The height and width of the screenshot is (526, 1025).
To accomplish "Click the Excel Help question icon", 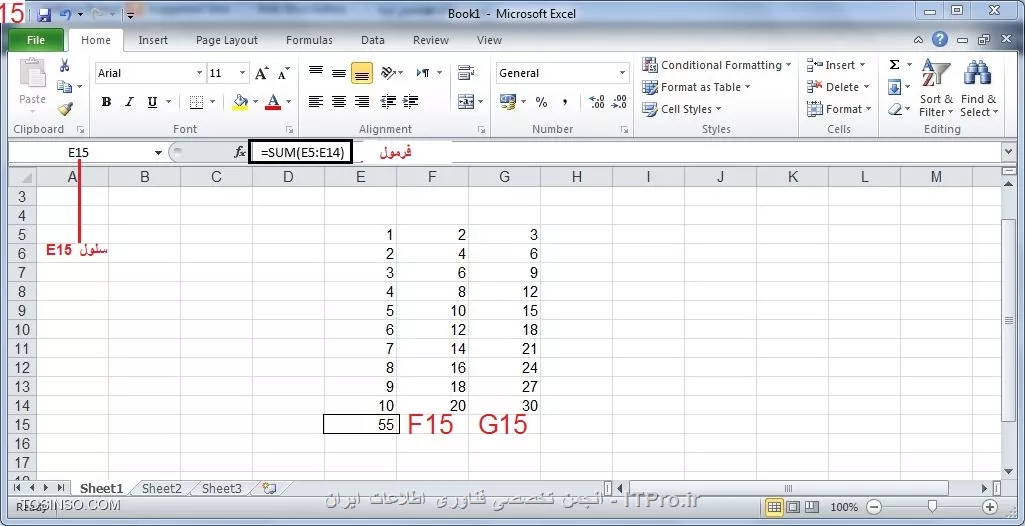I will pyautogui.click(x=939, y=40).
